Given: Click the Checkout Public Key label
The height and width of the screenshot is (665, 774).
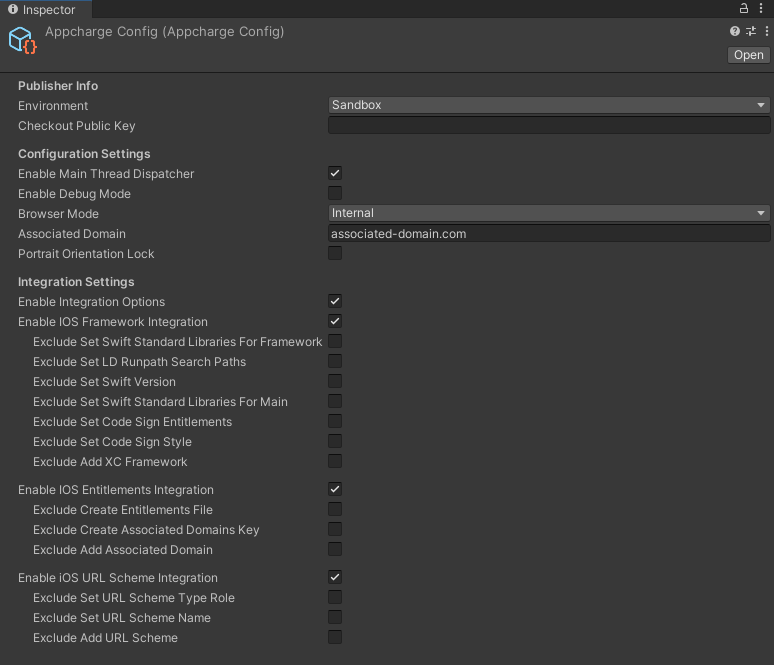Looking at the screenshot, I should point(77,126).
